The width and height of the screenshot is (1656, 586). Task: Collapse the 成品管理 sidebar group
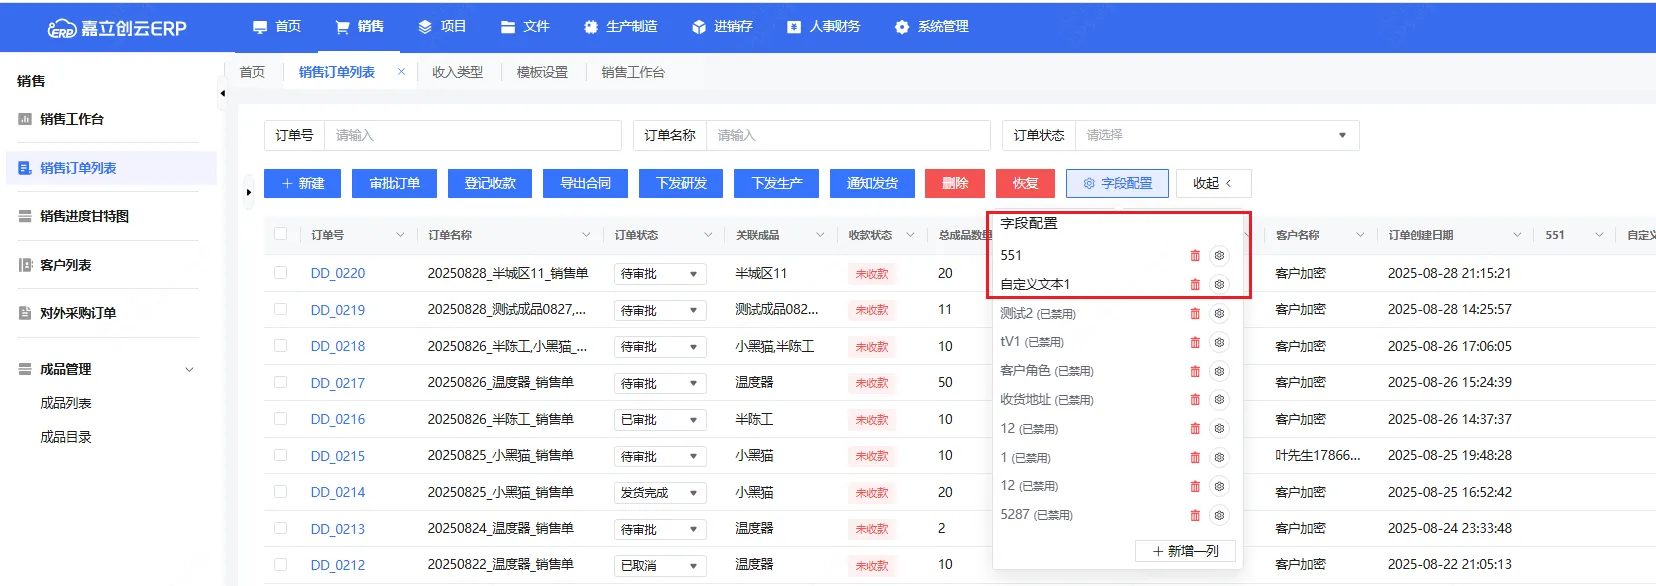click(x=189, y=370)
